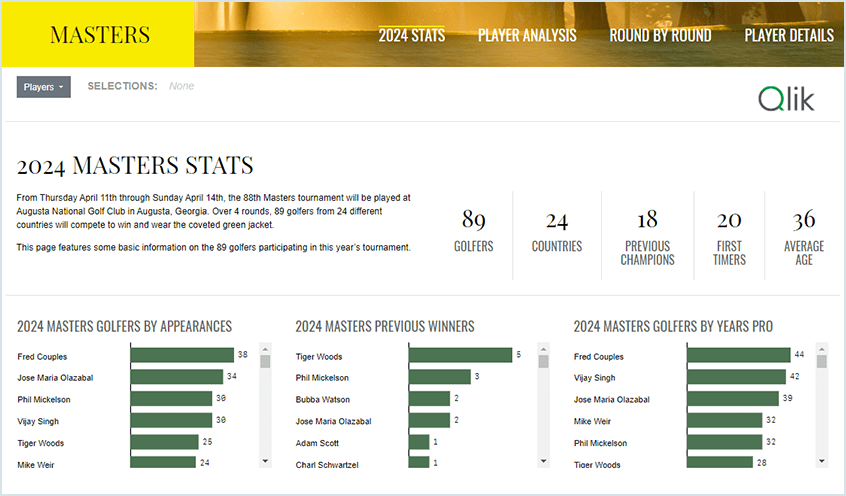Select Adam Scott bar with 1 win
The height and width of the screenshot is (496, 846).
419,441
